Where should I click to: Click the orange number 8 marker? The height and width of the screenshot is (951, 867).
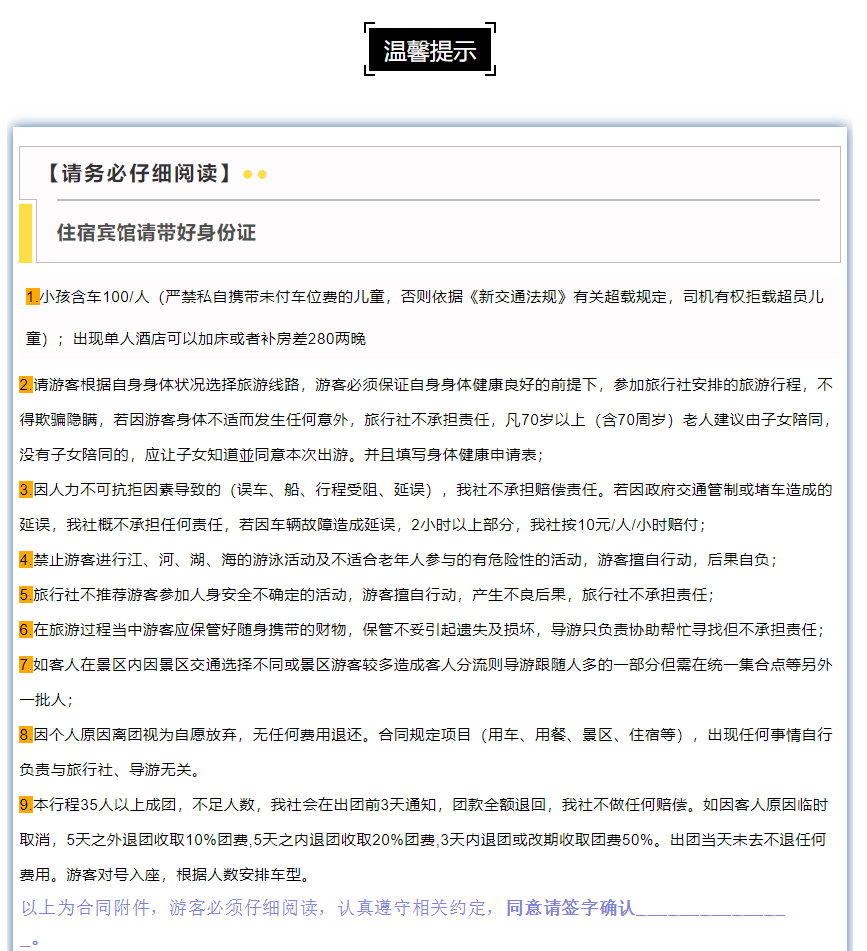click(26, 735)
